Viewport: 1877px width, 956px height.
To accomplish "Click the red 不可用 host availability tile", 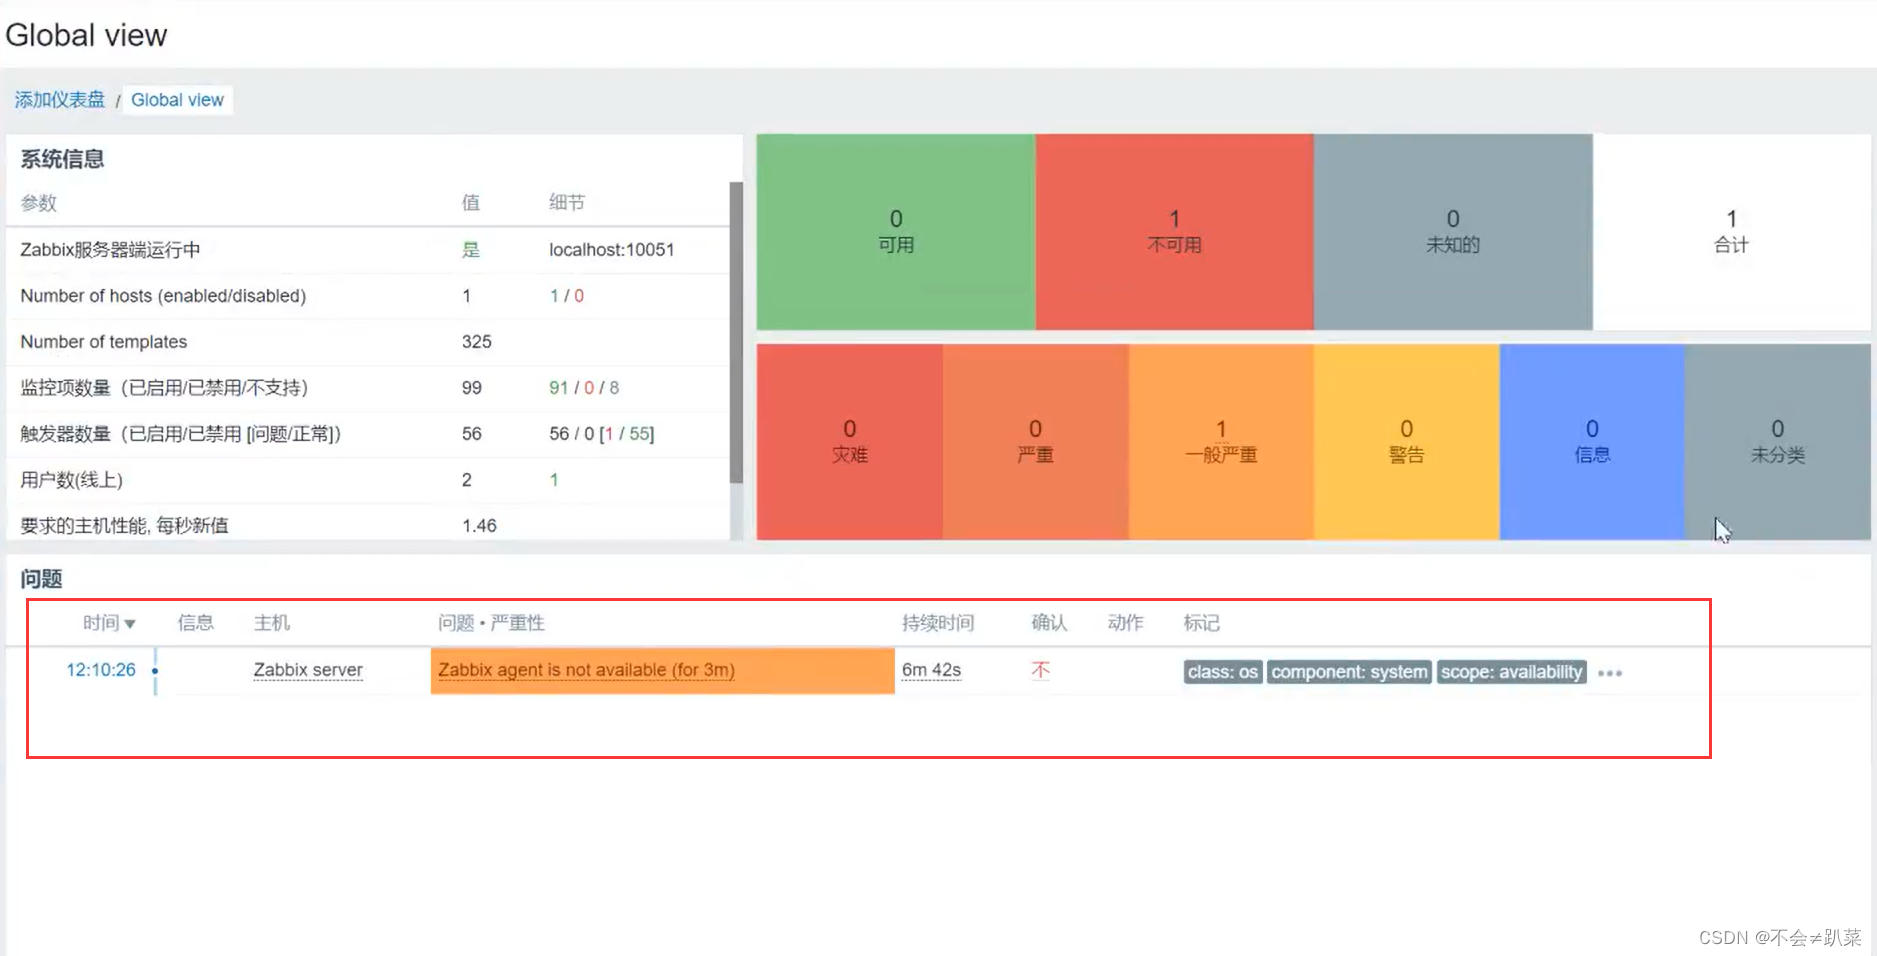I will [1174, 232].
